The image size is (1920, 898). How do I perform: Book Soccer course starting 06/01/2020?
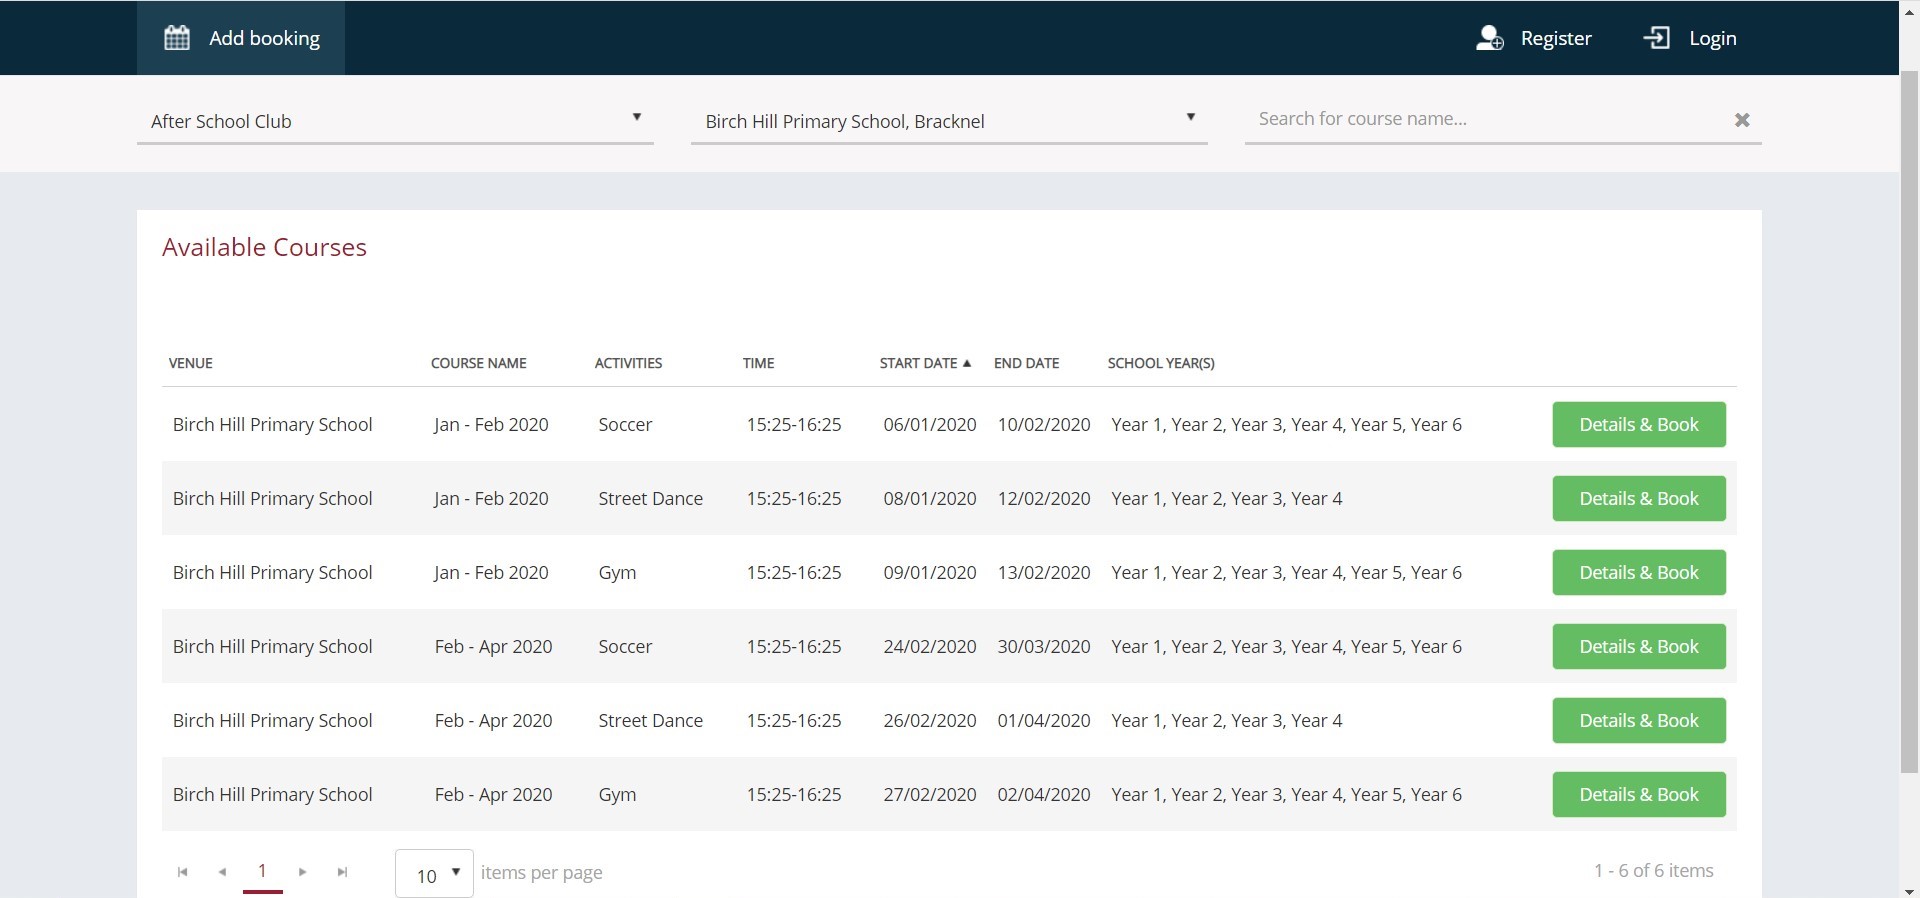1639,424
